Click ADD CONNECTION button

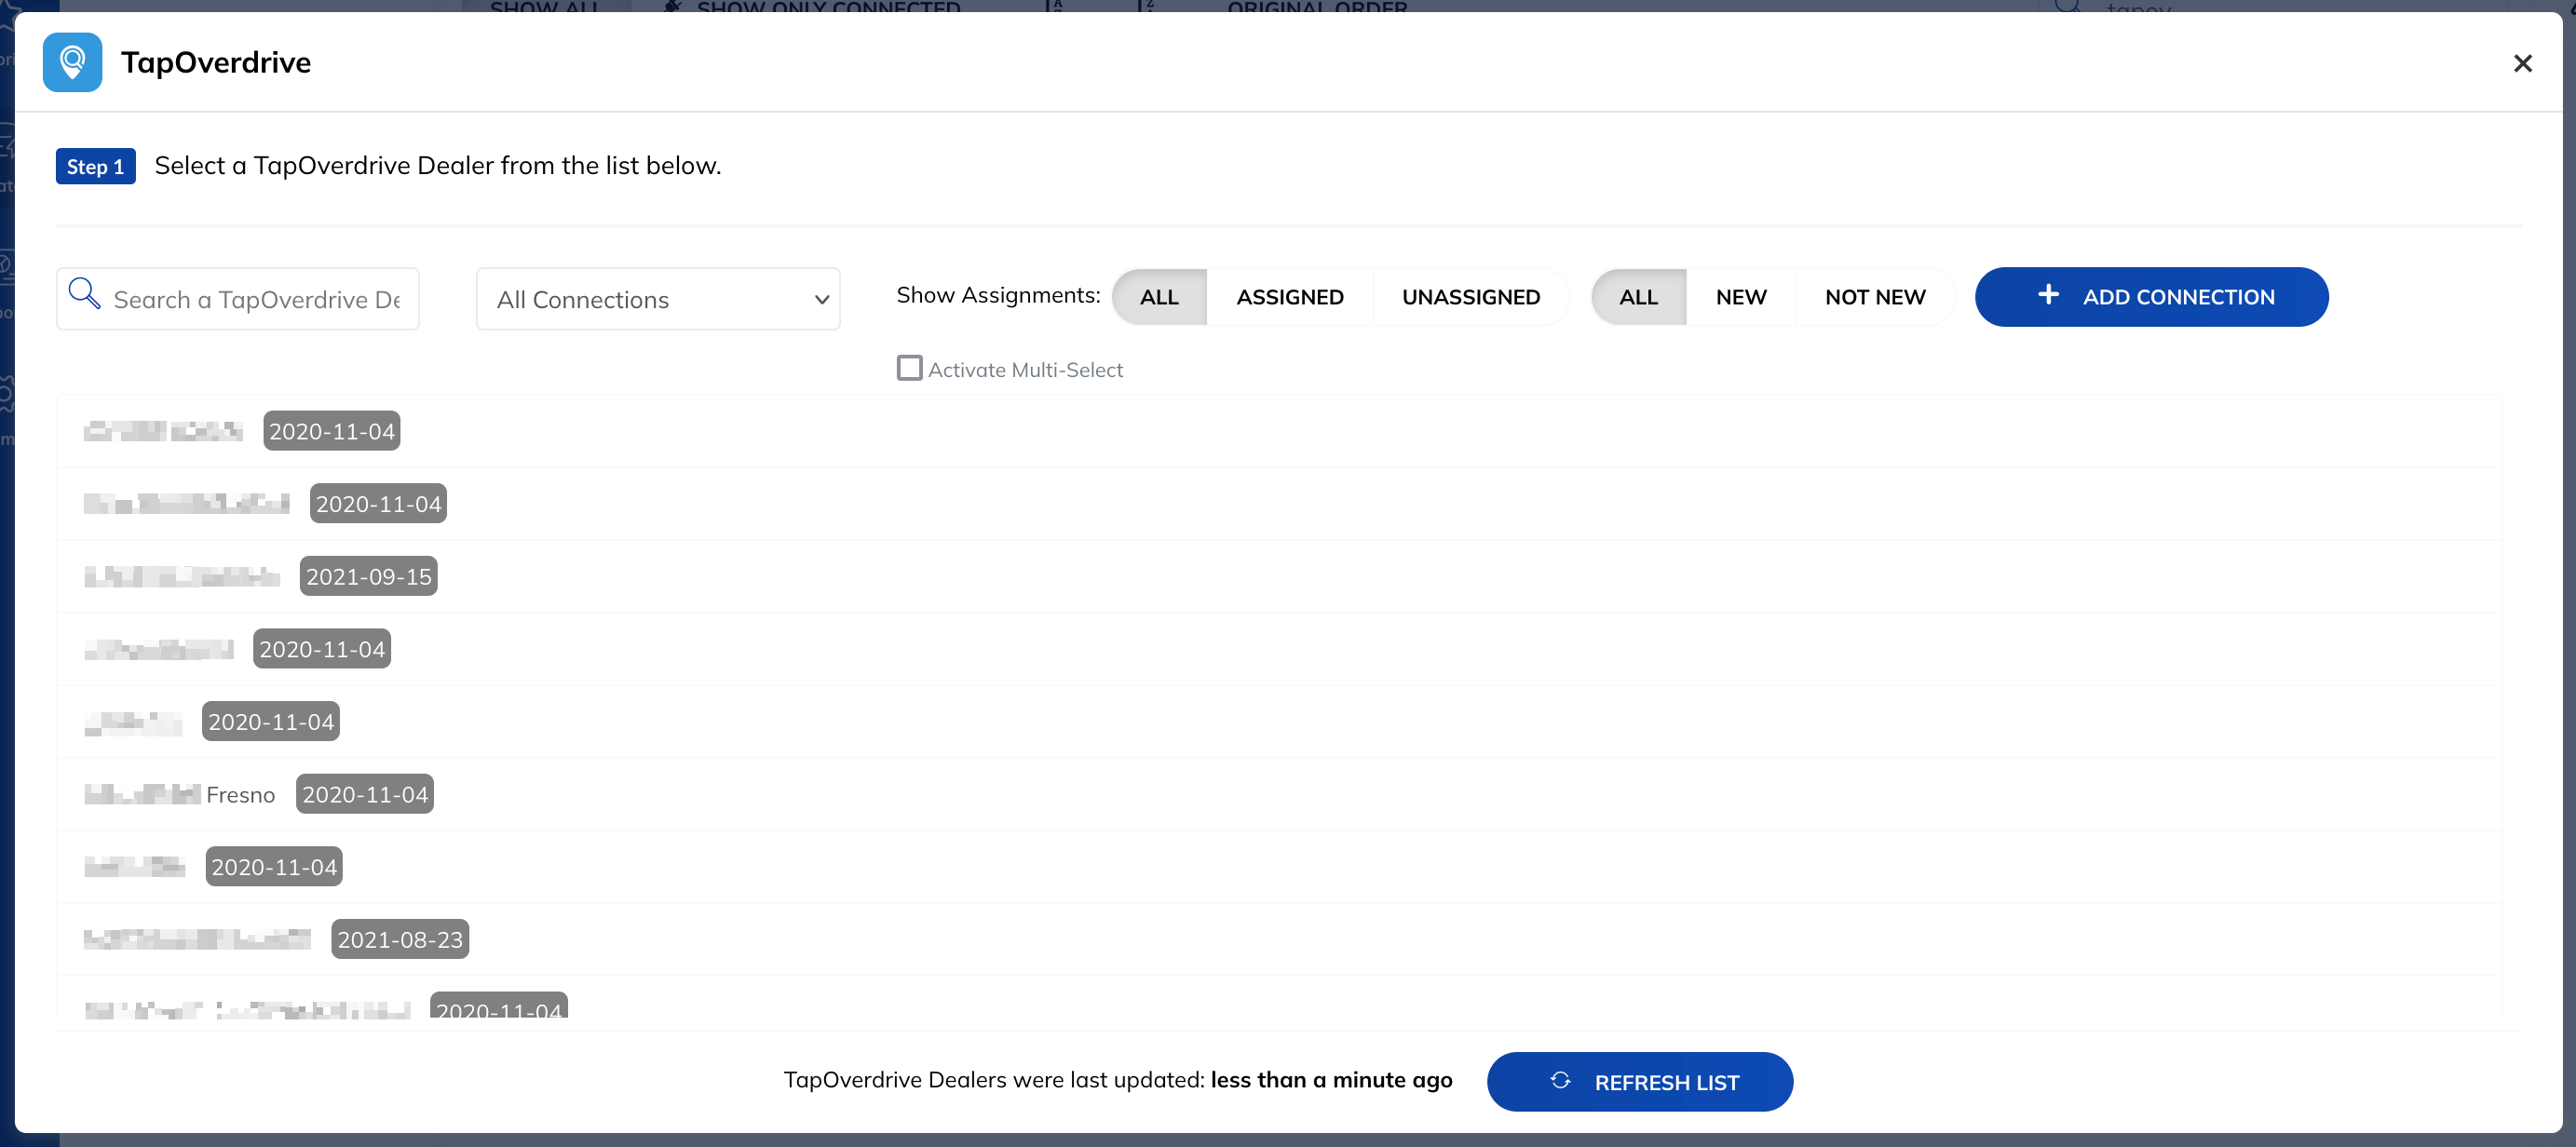tap(2151, 297)
